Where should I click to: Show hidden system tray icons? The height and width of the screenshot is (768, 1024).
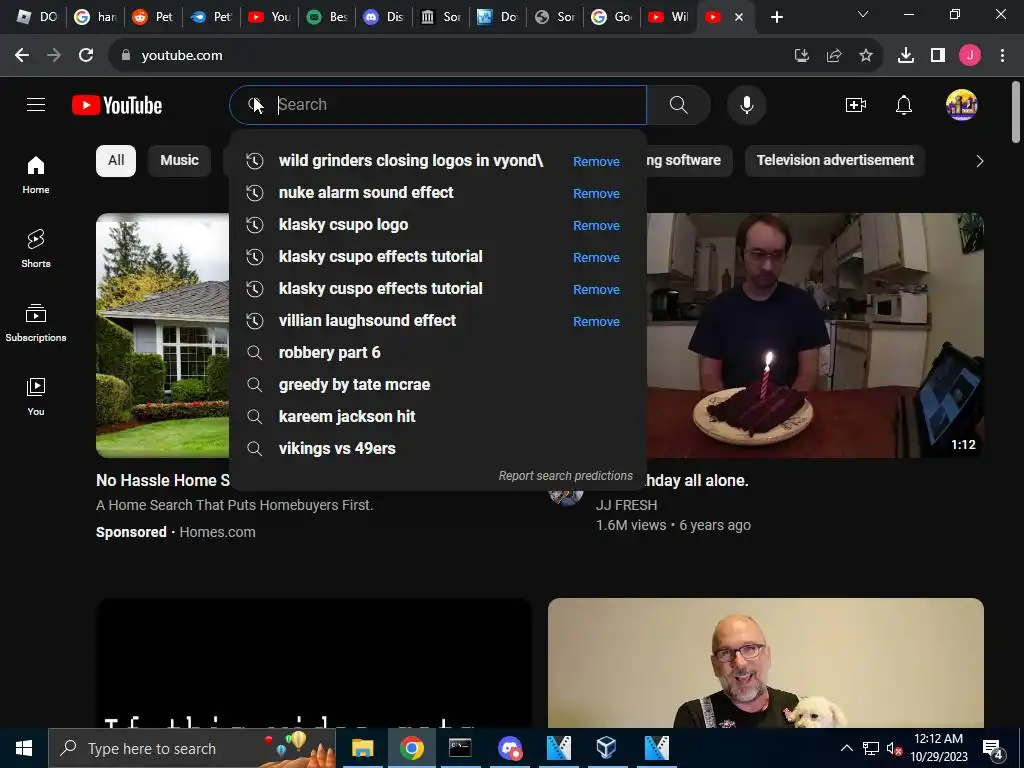coord(846,748)
